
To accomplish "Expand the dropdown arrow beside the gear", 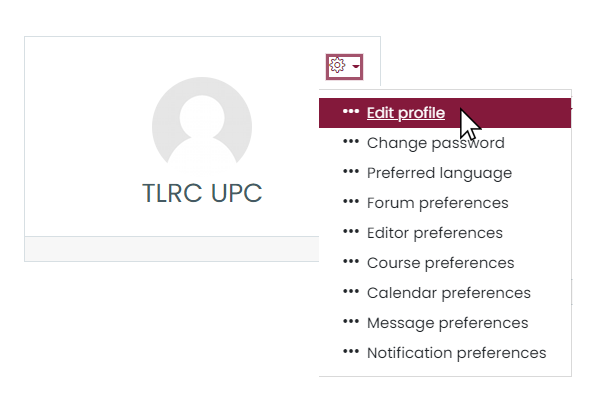I will pyautogui.click(x=356, y=67).
